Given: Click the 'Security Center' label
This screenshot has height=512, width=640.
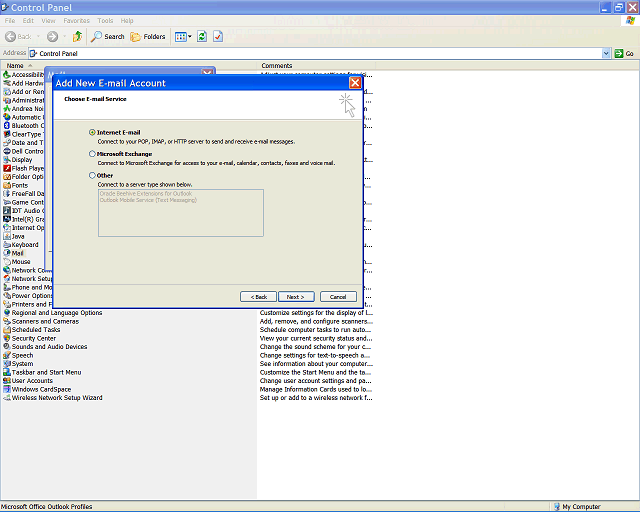Looking at the screenshot, I should (x=33, y=338).
